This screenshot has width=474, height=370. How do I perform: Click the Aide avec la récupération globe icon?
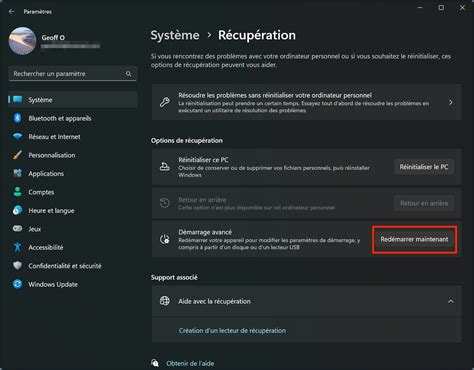tap(165, 301)
